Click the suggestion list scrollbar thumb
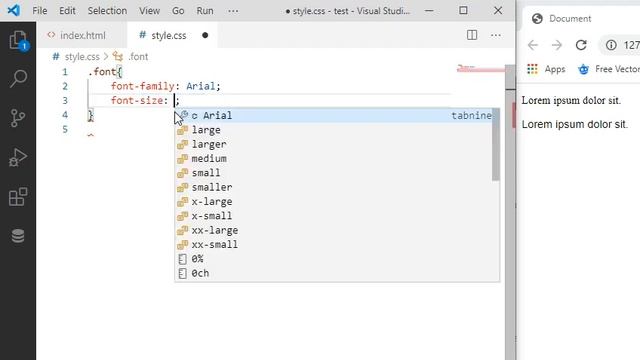The image size is (640, 360). pos(496,144)
